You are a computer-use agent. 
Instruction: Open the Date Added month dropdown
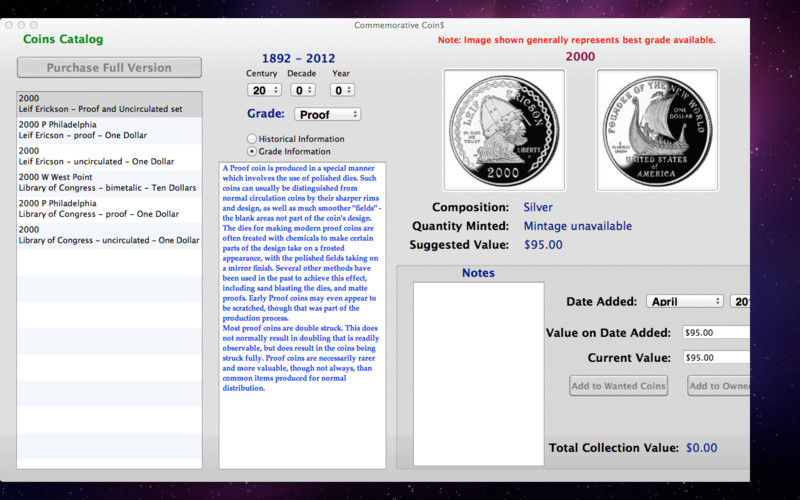(x=685, y=302)
